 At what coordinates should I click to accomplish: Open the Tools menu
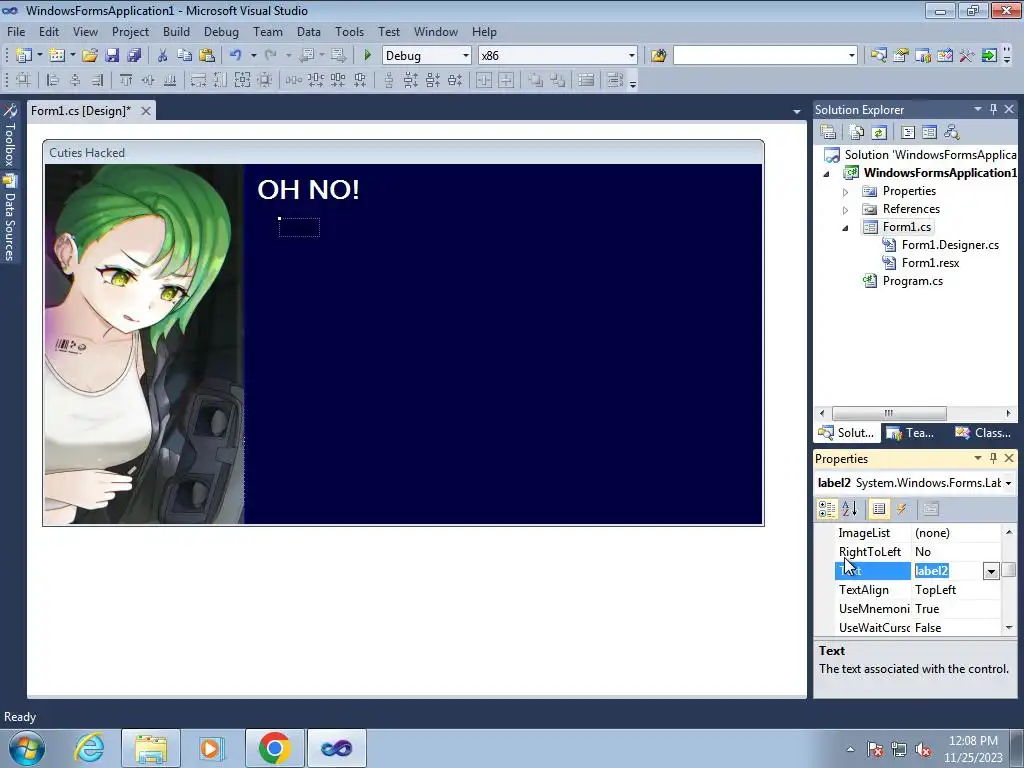[349, 31]
